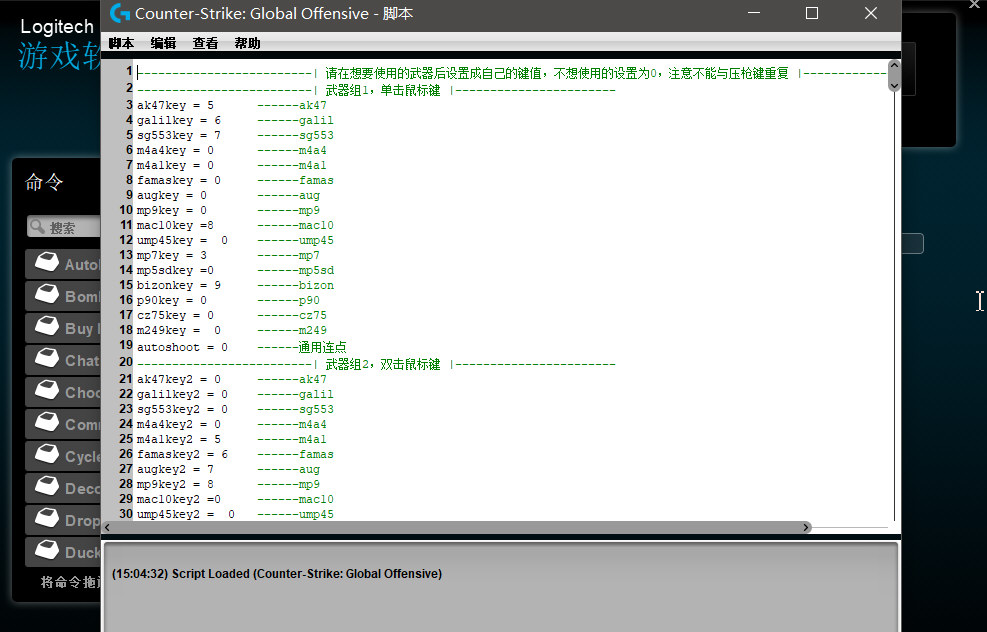Image resolution: width=987 pixels, height=632 pixels.
Task: Maximize the script editor window
Action: pyautogui.click(x=812, y=13)
